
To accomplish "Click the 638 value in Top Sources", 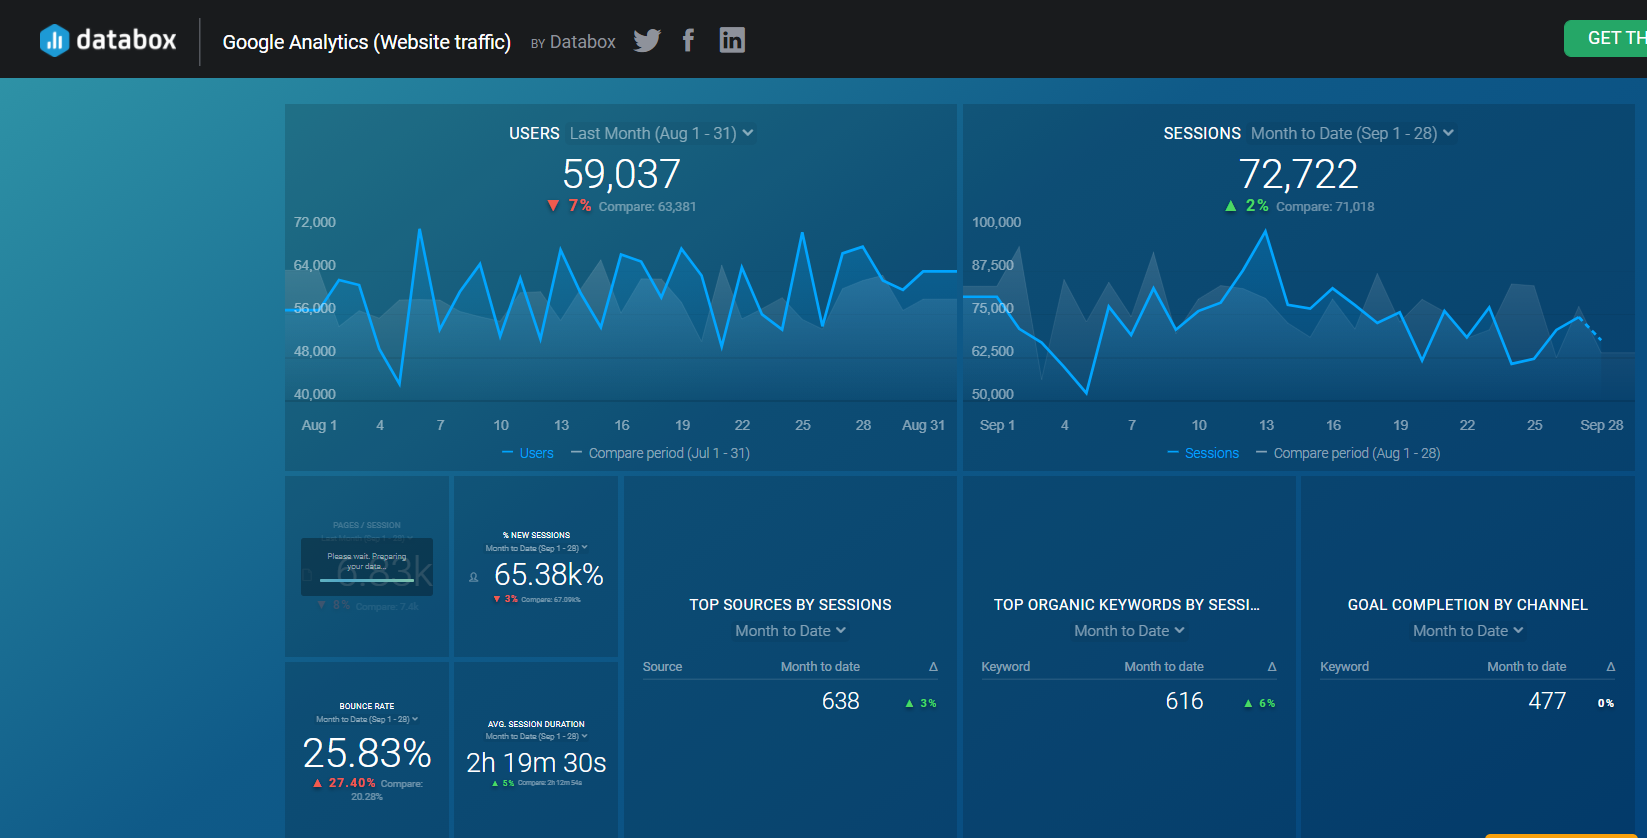I will [840, 701].
